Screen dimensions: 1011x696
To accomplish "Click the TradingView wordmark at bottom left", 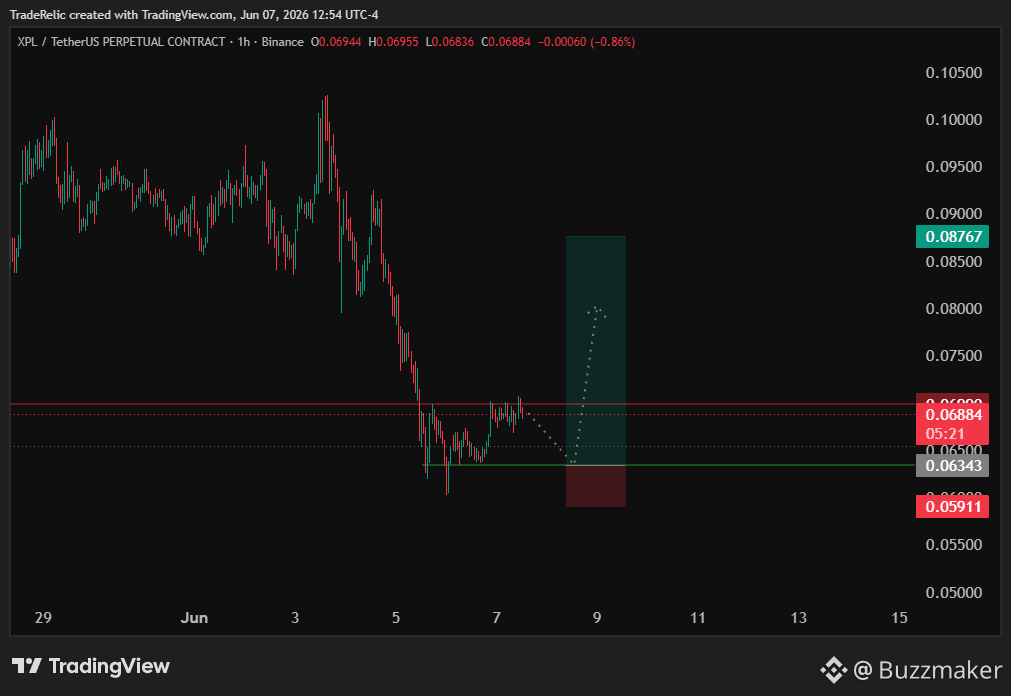I will click(x=109, y=666).
